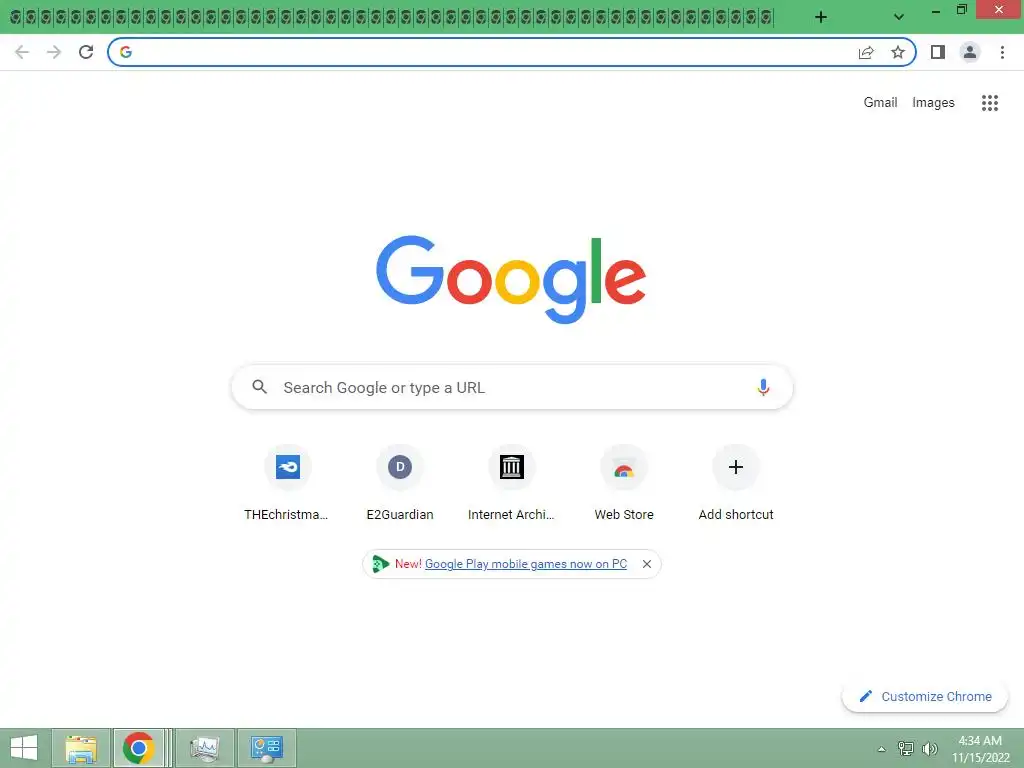Open the Windows Start button
Viewport: 1024px width, 768px height.
tap(24, 748)
